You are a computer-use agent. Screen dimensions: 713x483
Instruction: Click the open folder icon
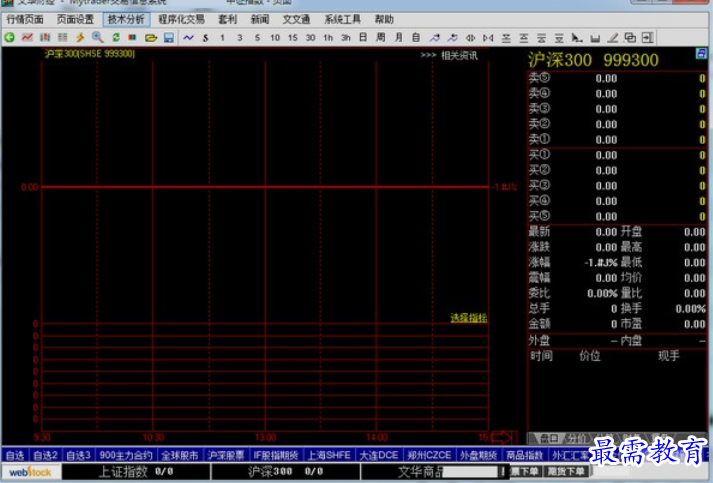(151, 38)
